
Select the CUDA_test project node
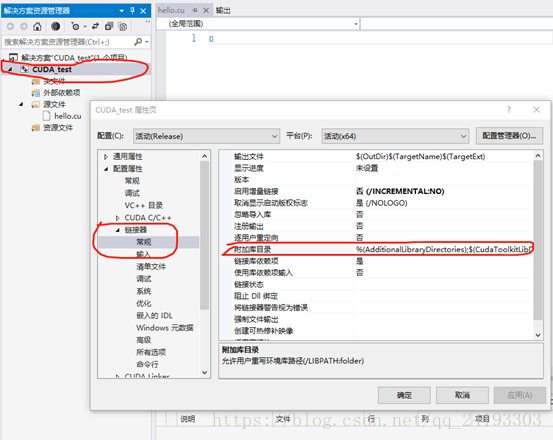(52, 69)
